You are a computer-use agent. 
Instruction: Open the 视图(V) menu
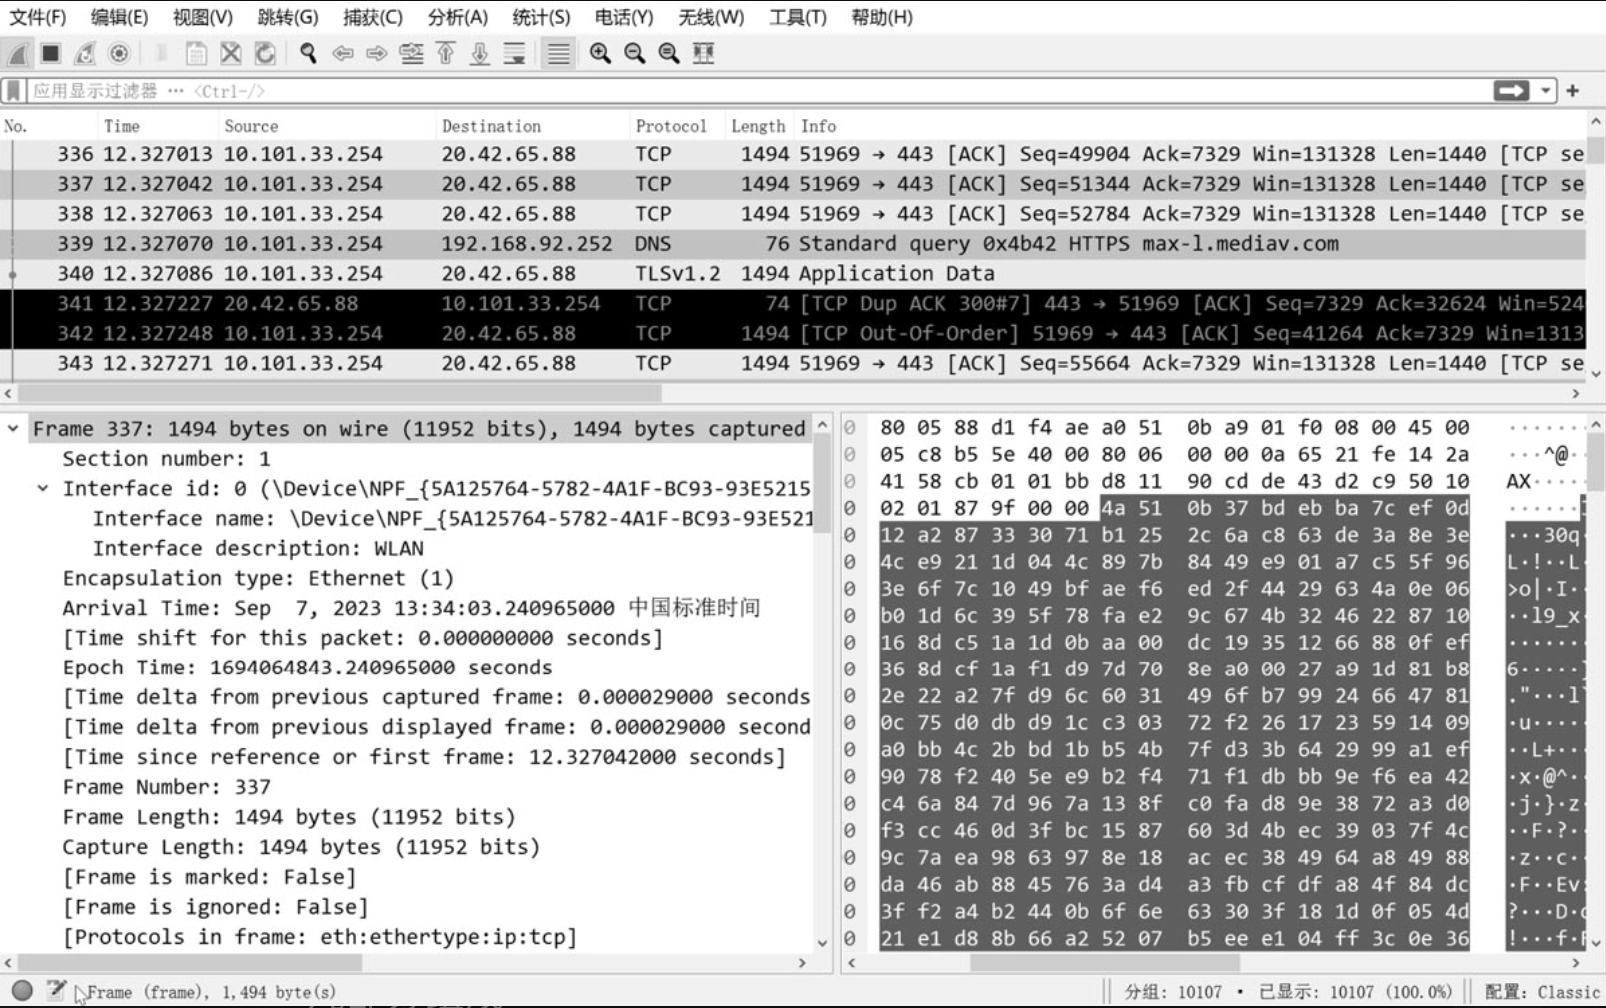pyautogui.click(x=203, y=17)
